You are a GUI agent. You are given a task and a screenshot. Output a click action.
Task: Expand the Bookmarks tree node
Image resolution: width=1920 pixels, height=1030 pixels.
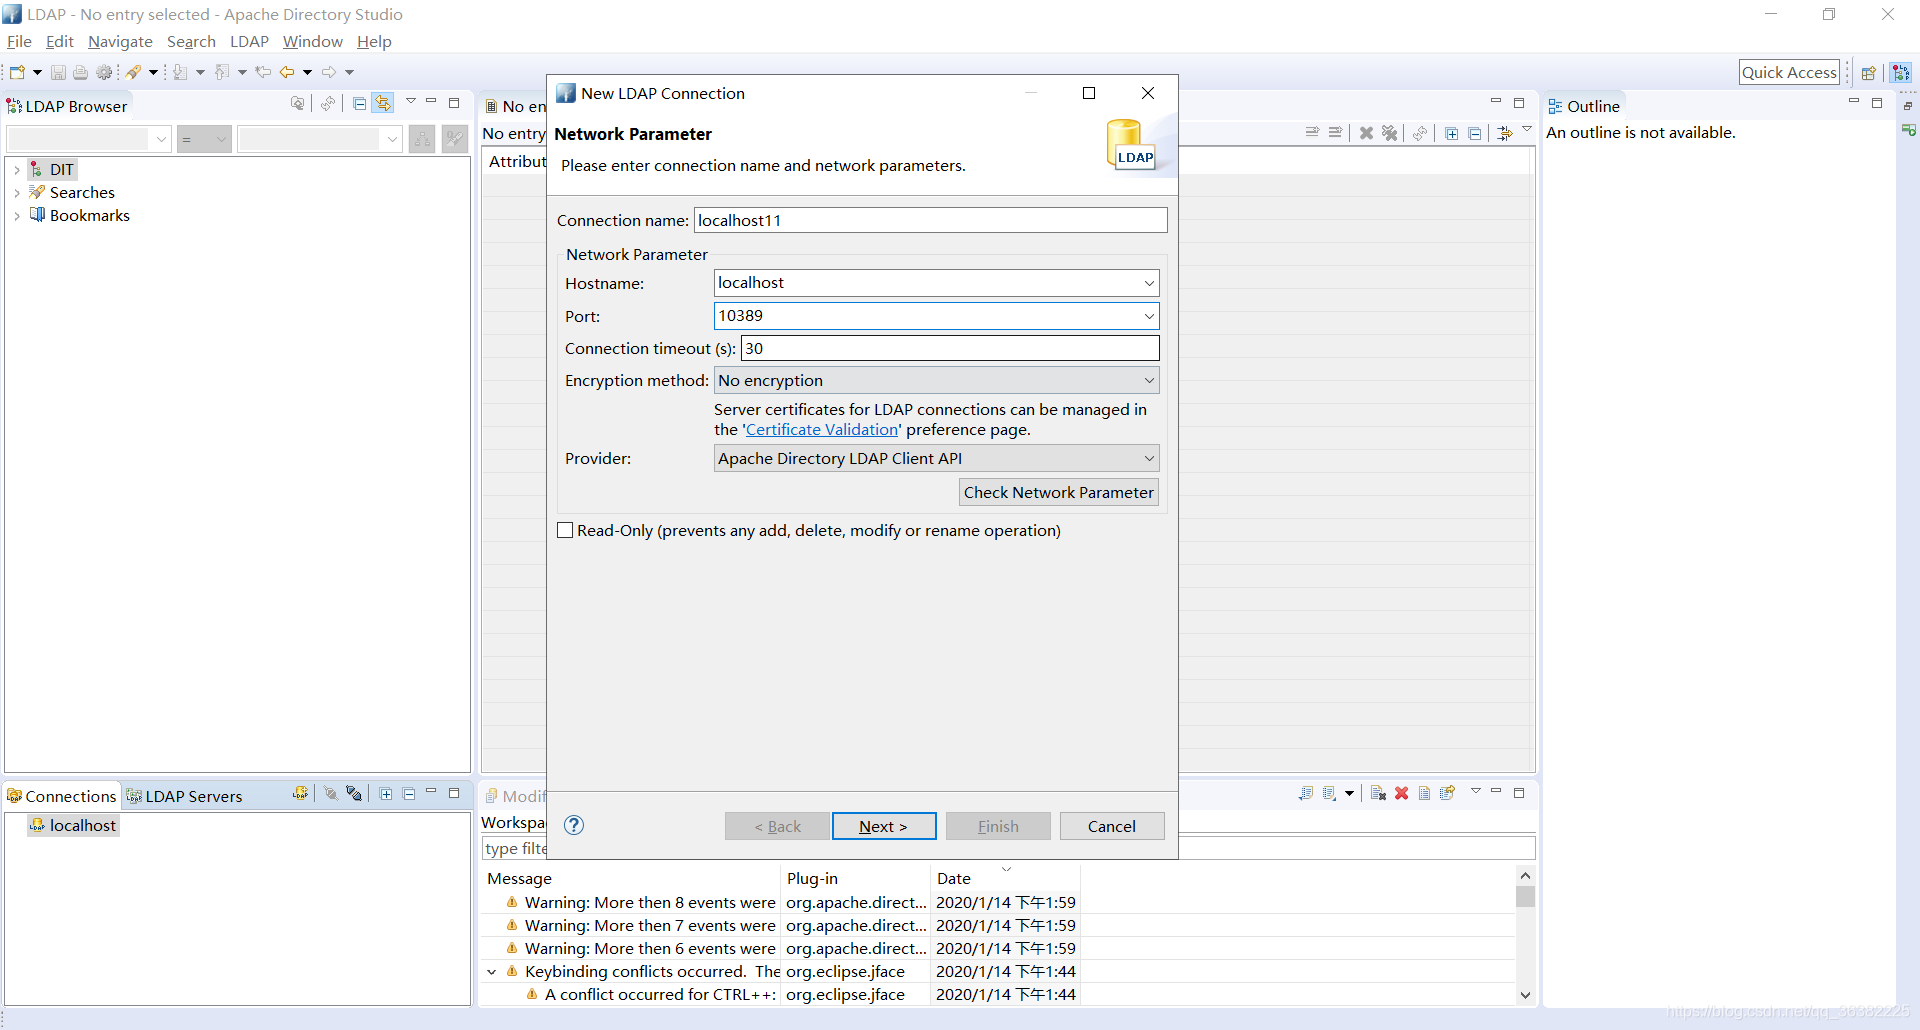[x=17, y=216]
